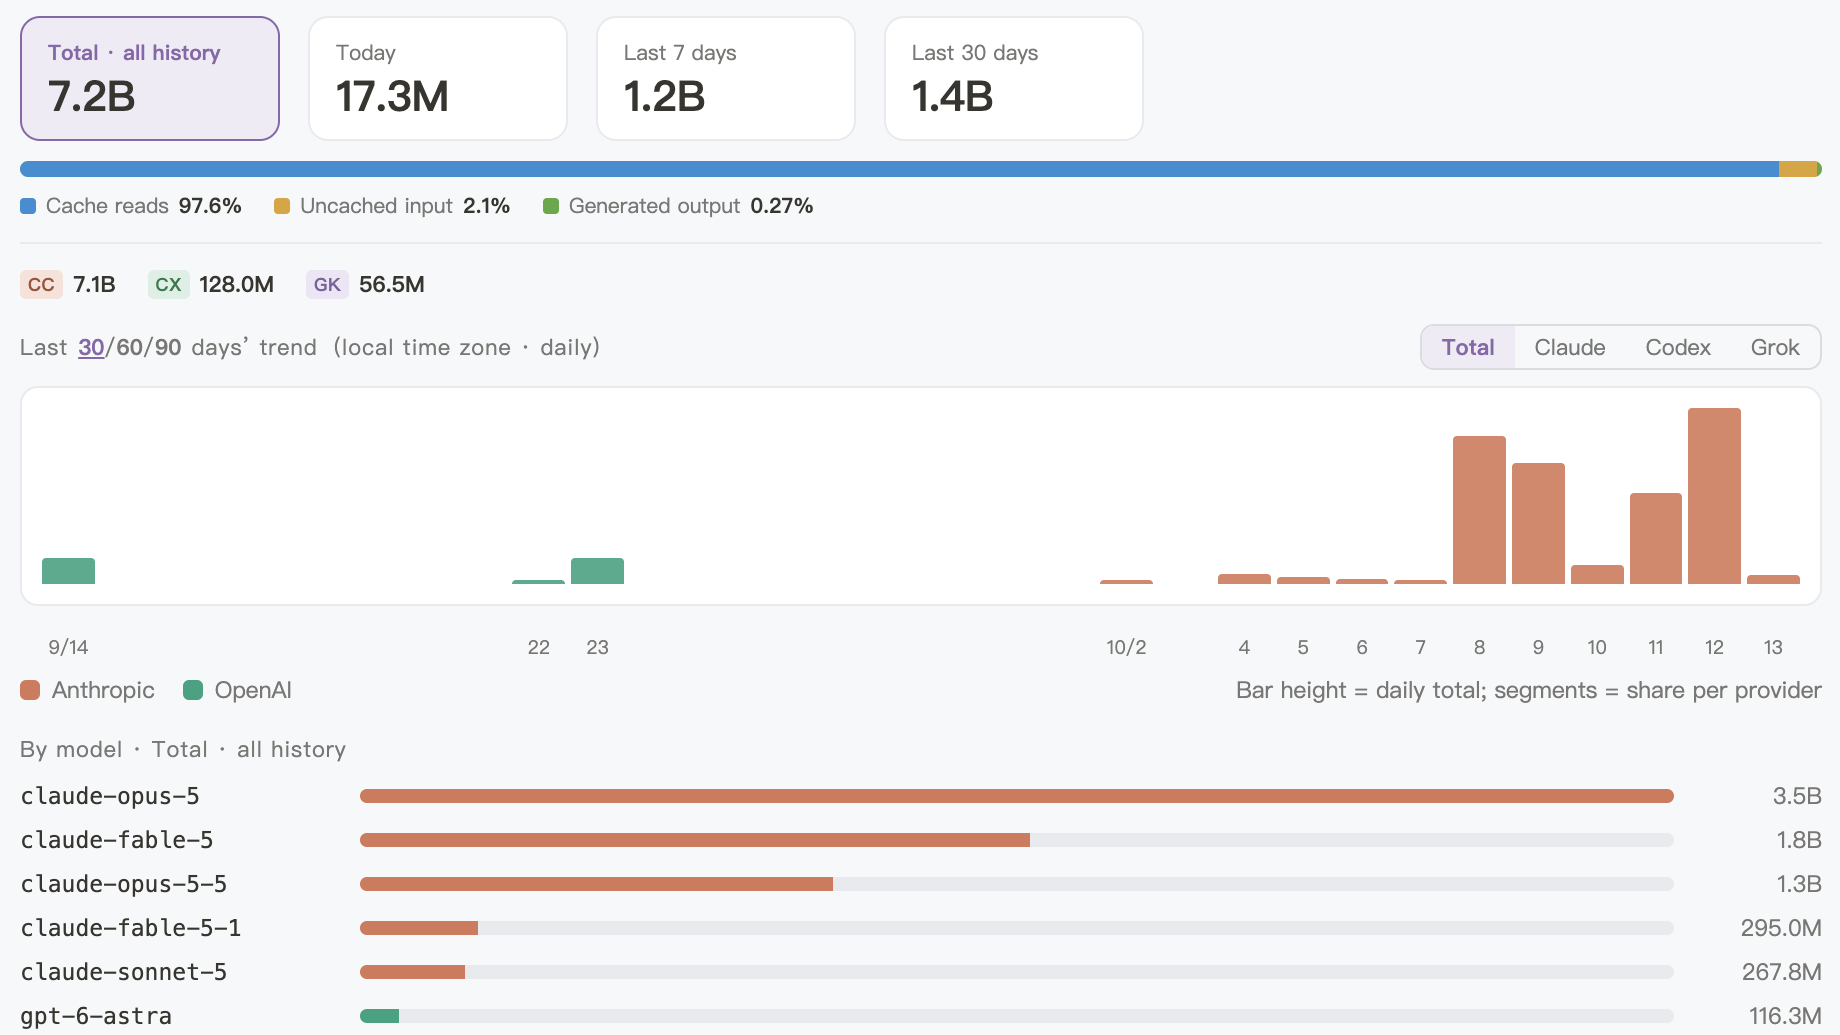Image resolution: width=1840 pixels, height=1035 pixels.
Task: Switch chart to Codex tab
Action: pyautogui.click(x=1678, y=347)
